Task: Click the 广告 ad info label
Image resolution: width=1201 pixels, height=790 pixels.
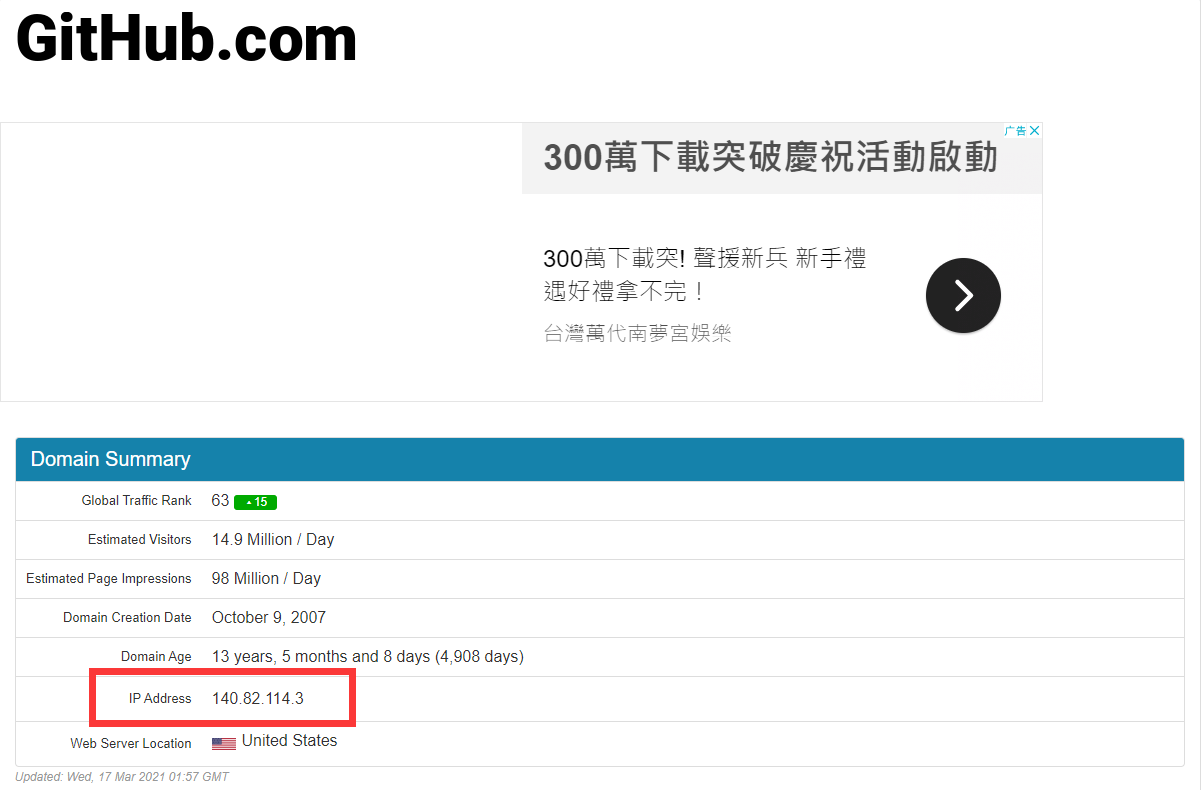Action: point(1015,131)
